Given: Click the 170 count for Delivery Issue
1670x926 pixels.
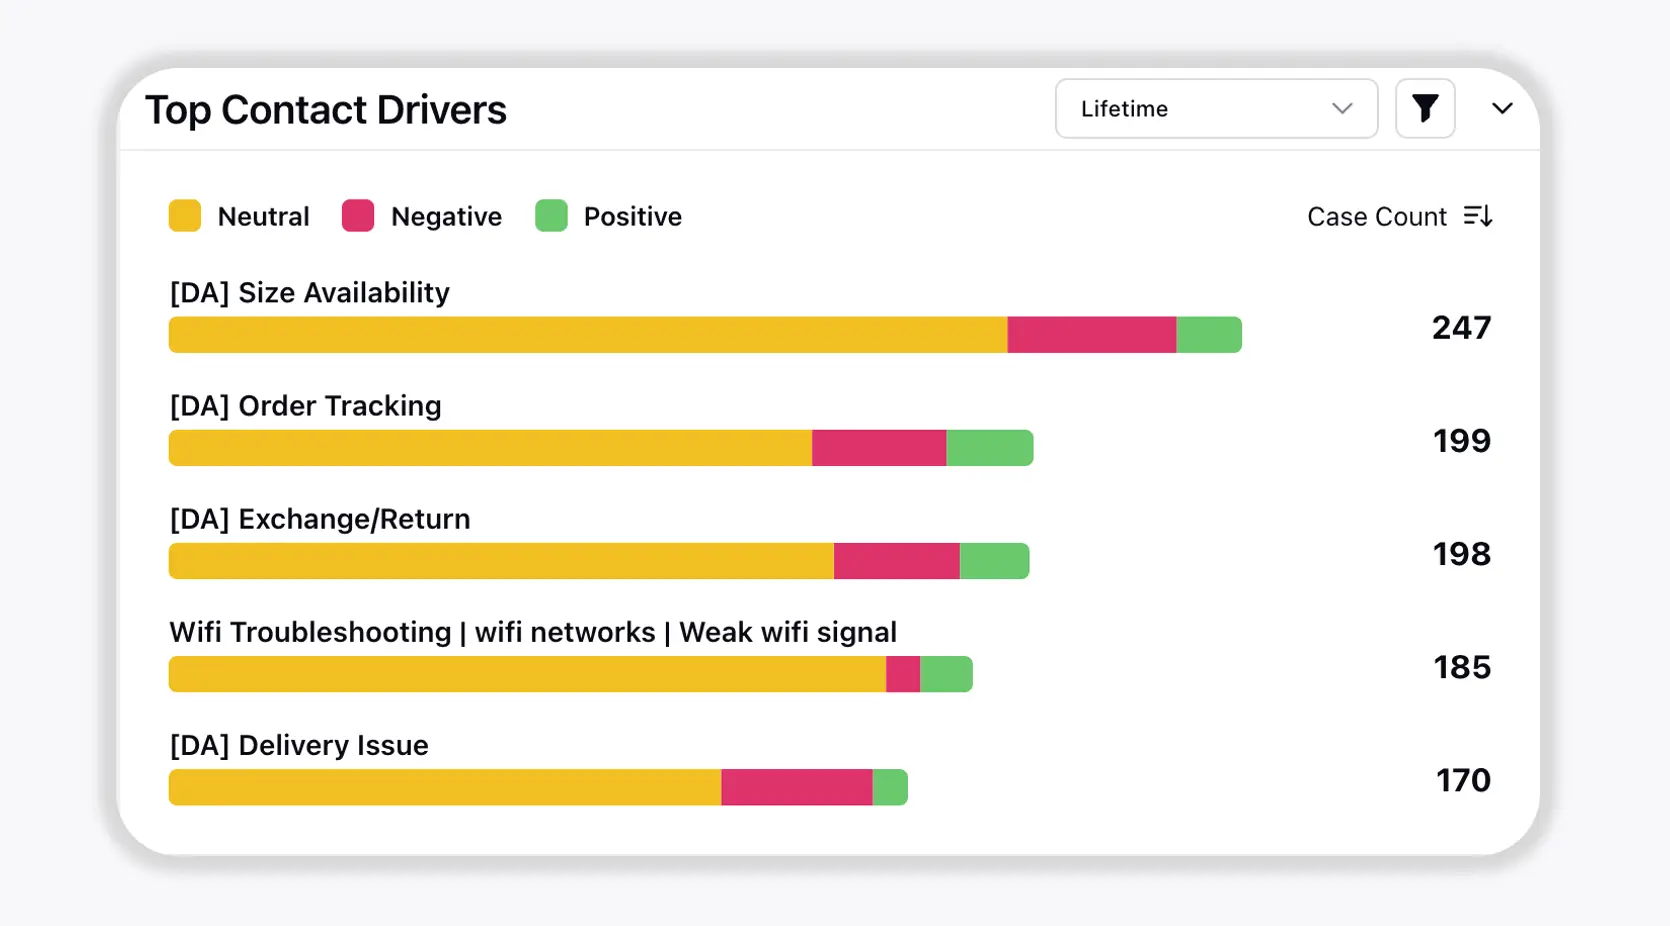Looking at the screenshot, I should coord(1461,780).
